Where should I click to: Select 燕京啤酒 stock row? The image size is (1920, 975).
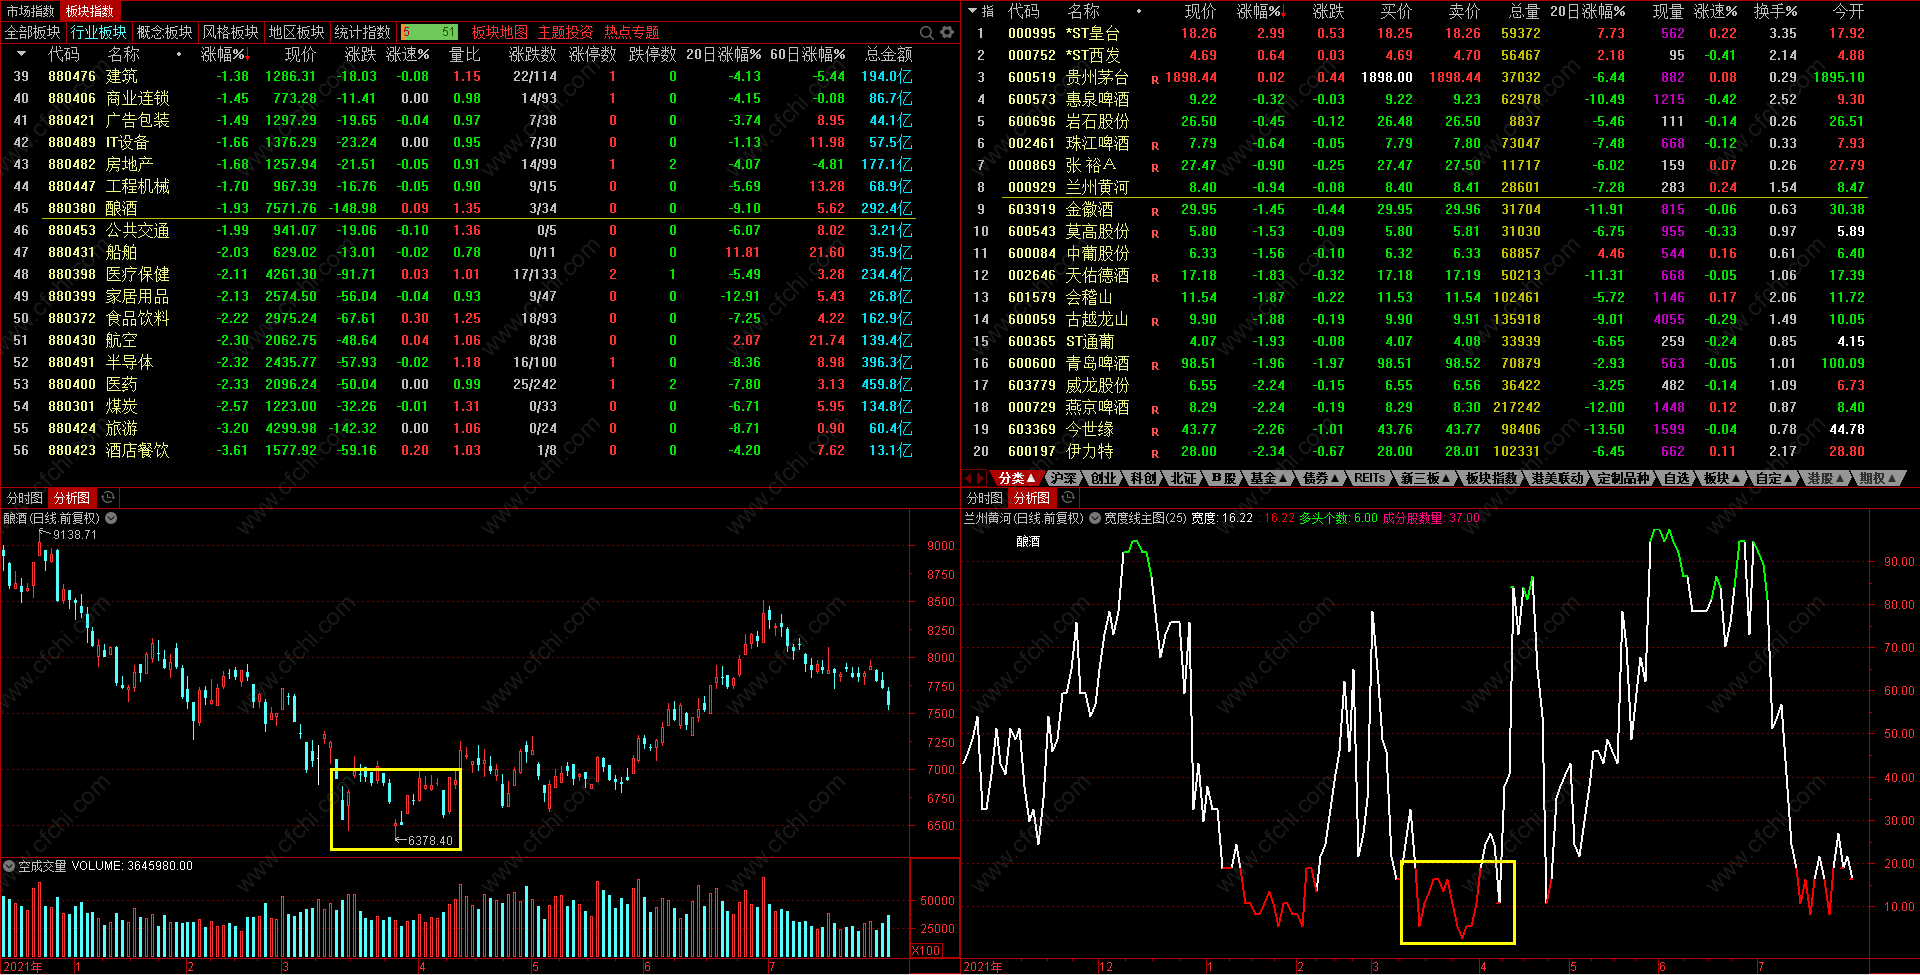[x=1440, y=407]
